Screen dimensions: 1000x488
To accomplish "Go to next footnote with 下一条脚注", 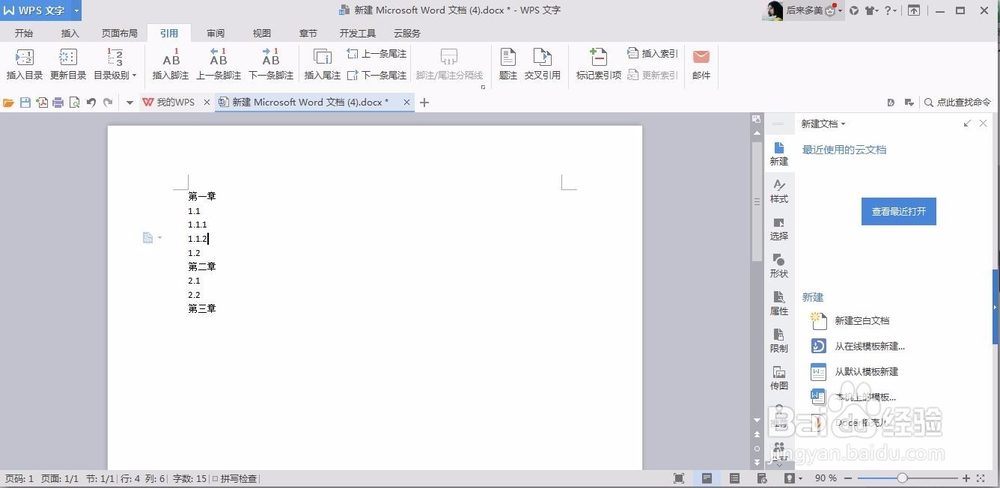I will [x=270, y=64].
